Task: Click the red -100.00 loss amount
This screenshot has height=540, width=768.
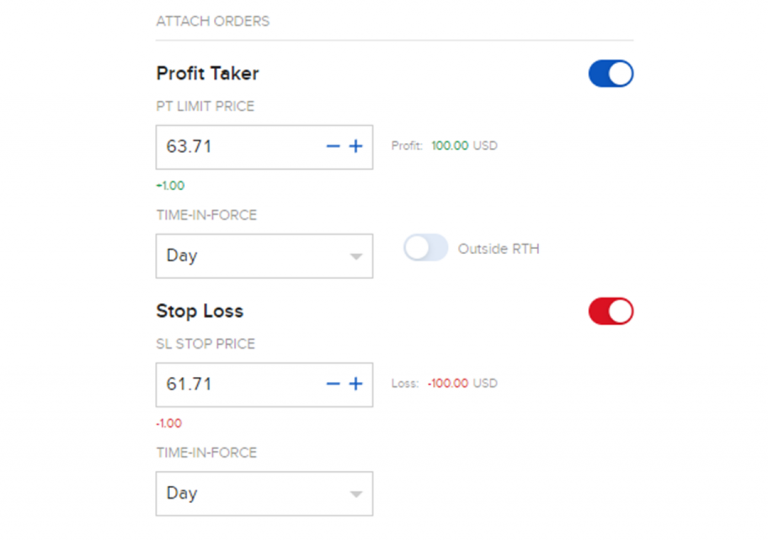Action: (x=448, y=384)
